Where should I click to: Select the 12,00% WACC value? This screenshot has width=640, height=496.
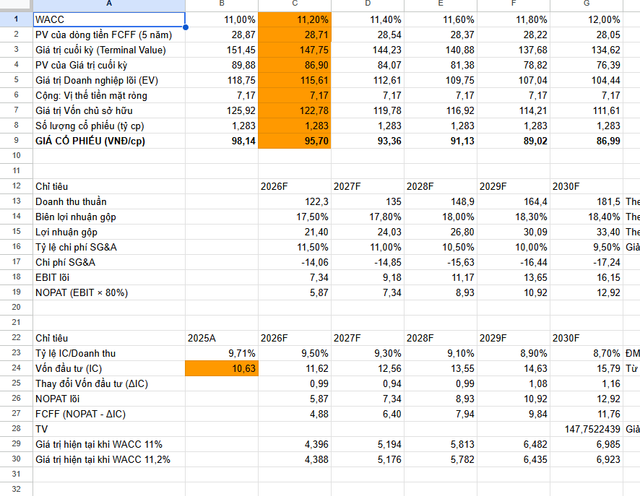pos(587,20)
